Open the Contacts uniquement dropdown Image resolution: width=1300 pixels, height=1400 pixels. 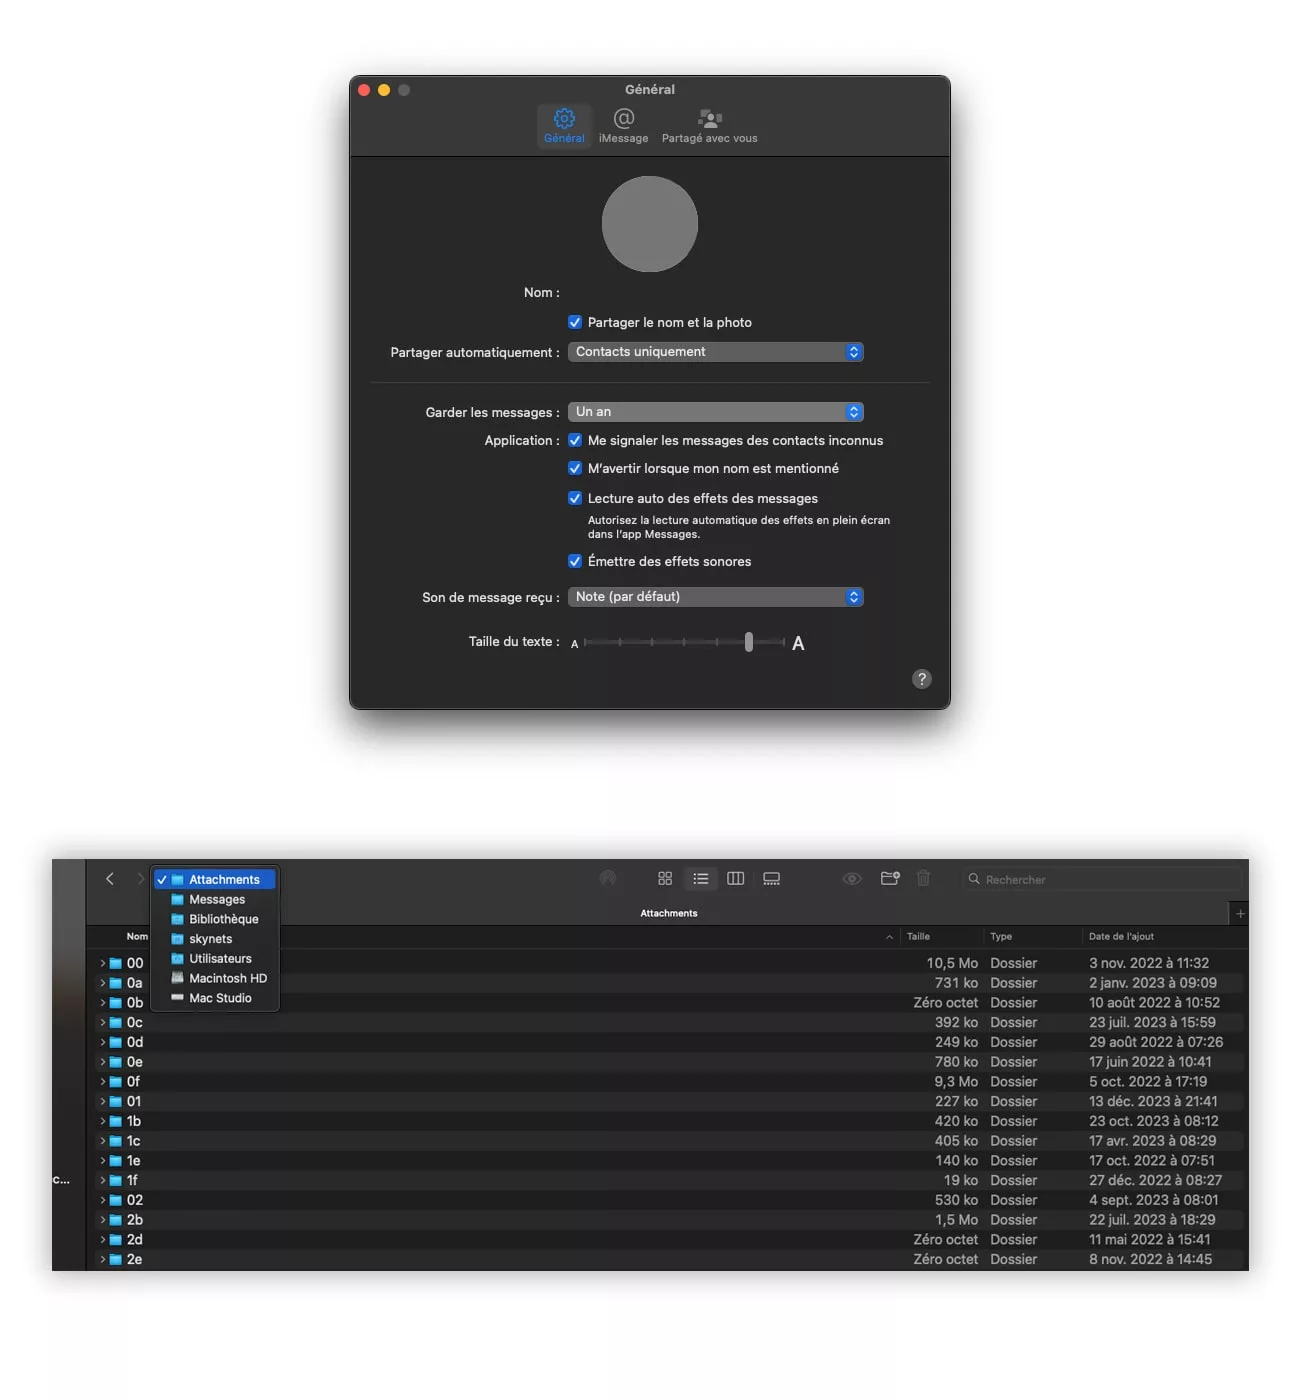tap(716, 352)
